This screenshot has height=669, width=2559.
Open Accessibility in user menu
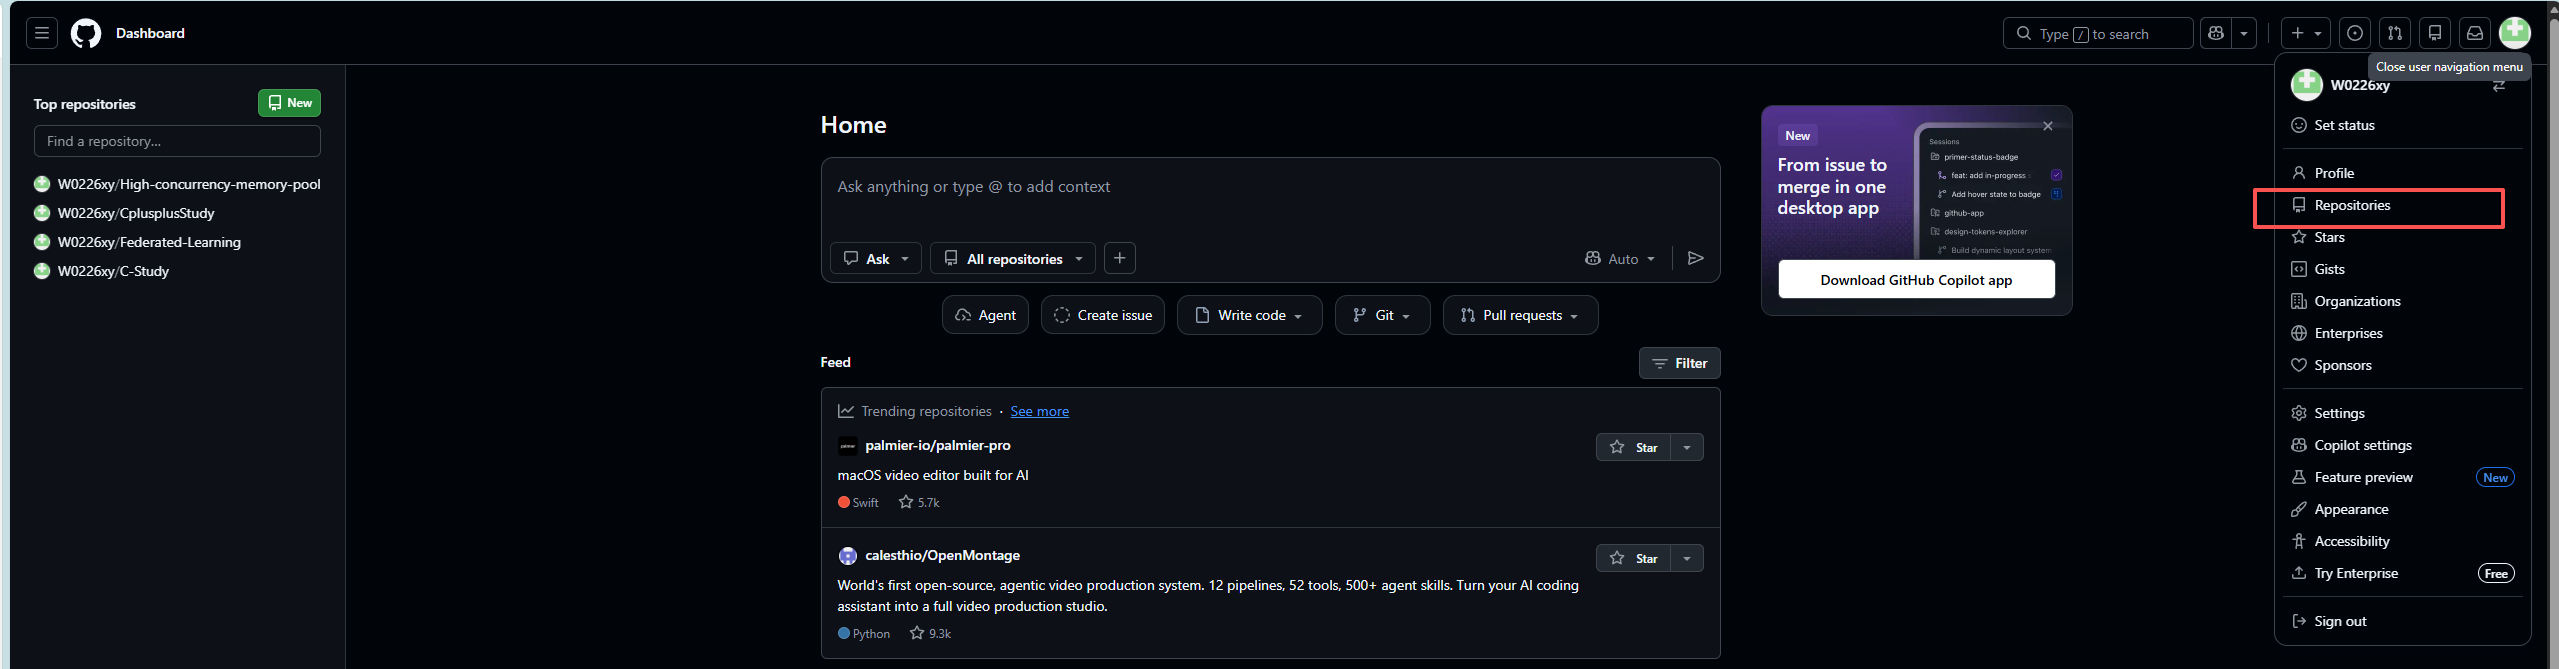pos(2402,541)
